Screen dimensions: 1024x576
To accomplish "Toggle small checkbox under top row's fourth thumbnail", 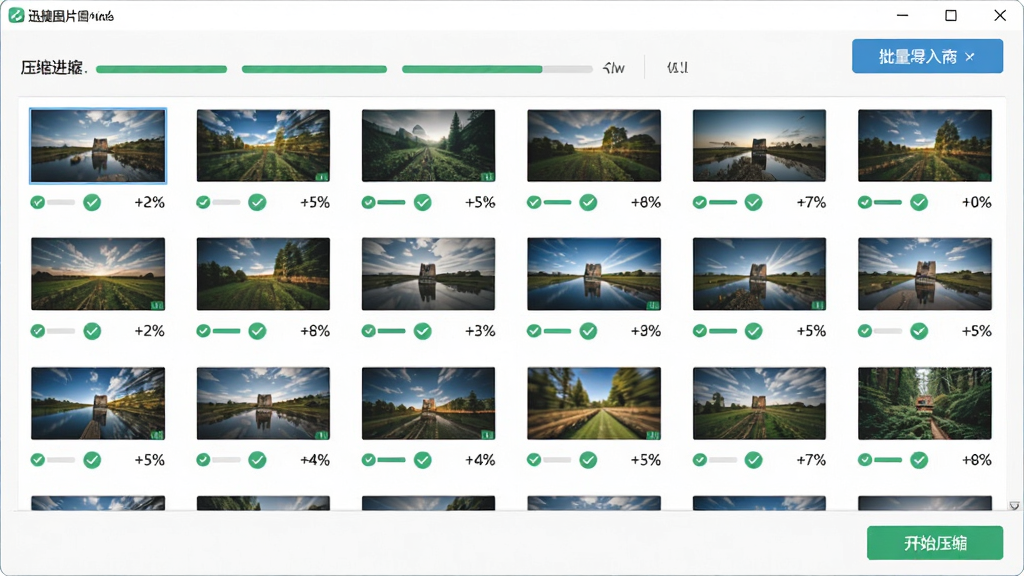I will pyautogui.click(x=534, y=202).
